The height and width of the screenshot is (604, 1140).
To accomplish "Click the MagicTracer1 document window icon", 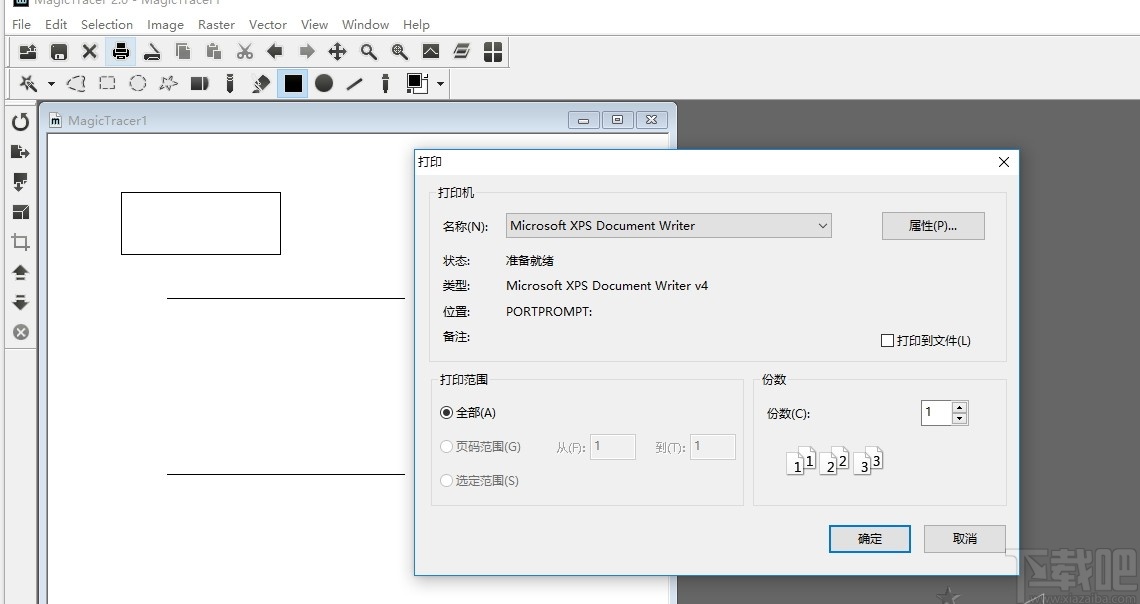I will pyautogui.click(x=55, y=121).
